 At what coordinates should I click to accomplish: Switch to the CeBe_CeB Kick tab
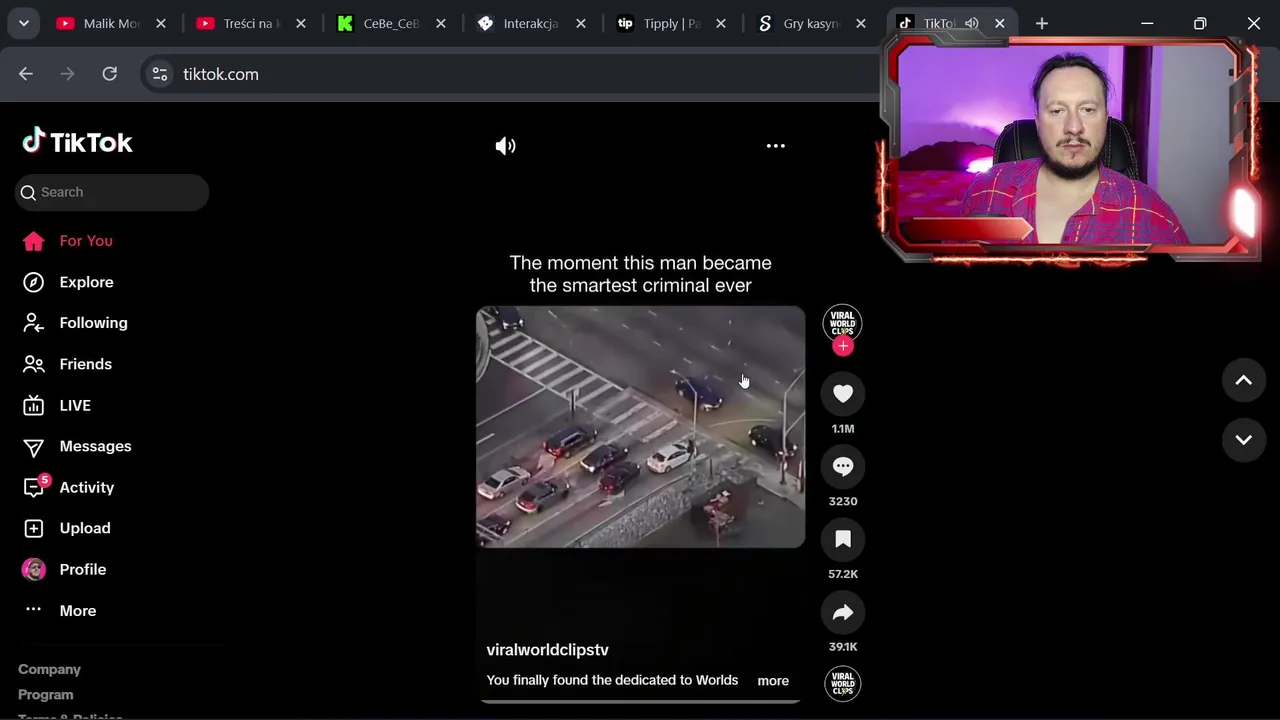(390, 23)
